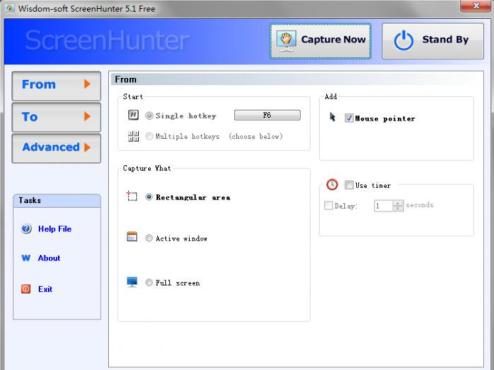Switch to the To tab
The height and width of the screenshot is (370, 494).
pyautogui.click(x=56, y=117)
